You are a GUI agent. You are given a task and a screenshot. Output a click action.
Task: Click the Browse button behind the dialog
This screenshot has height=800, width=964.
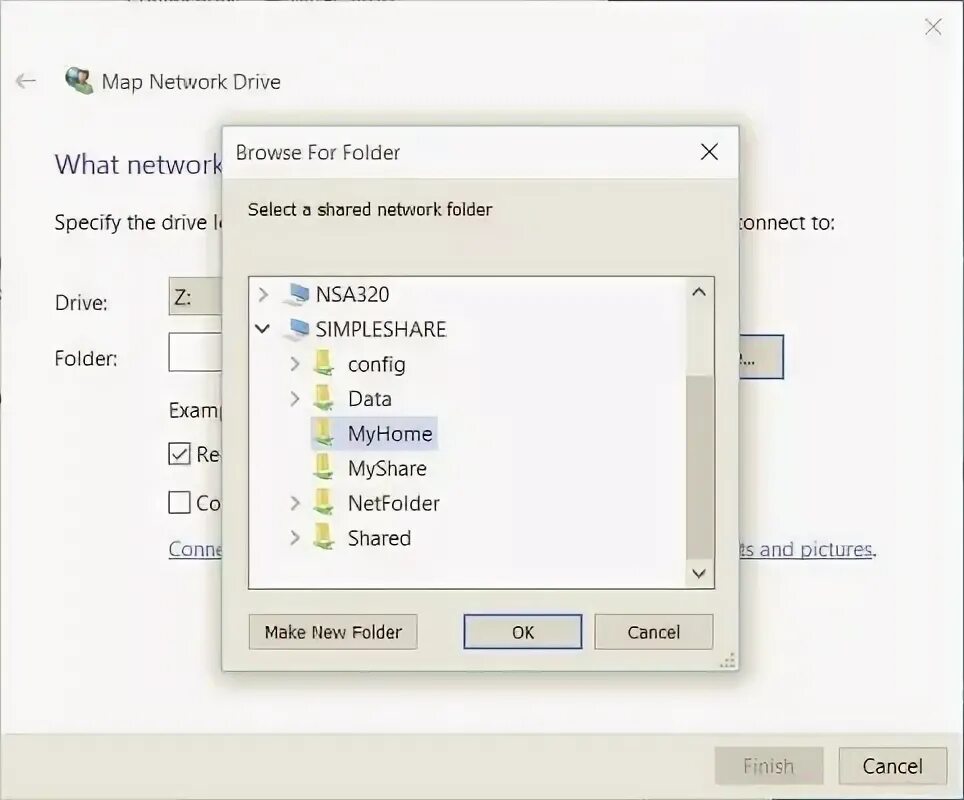[761, 357]
